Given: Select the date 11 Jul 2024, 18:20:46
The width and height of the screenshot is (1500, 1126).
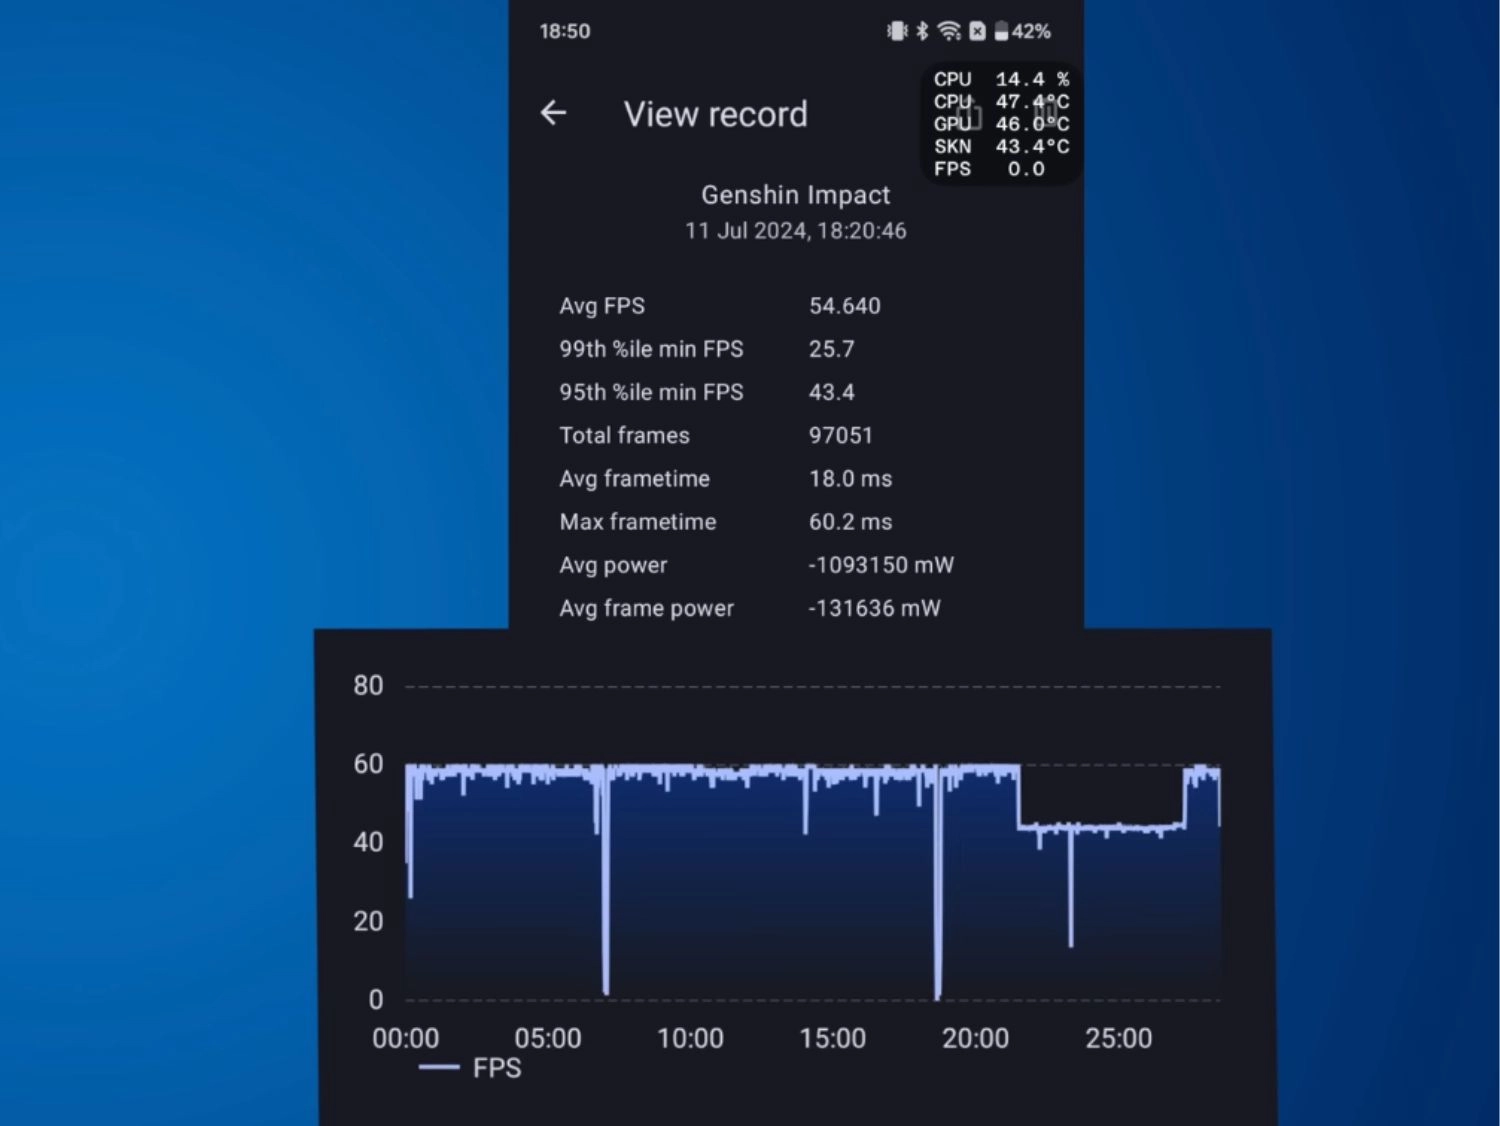Looking at the screenshot, I should coord(795,231).
